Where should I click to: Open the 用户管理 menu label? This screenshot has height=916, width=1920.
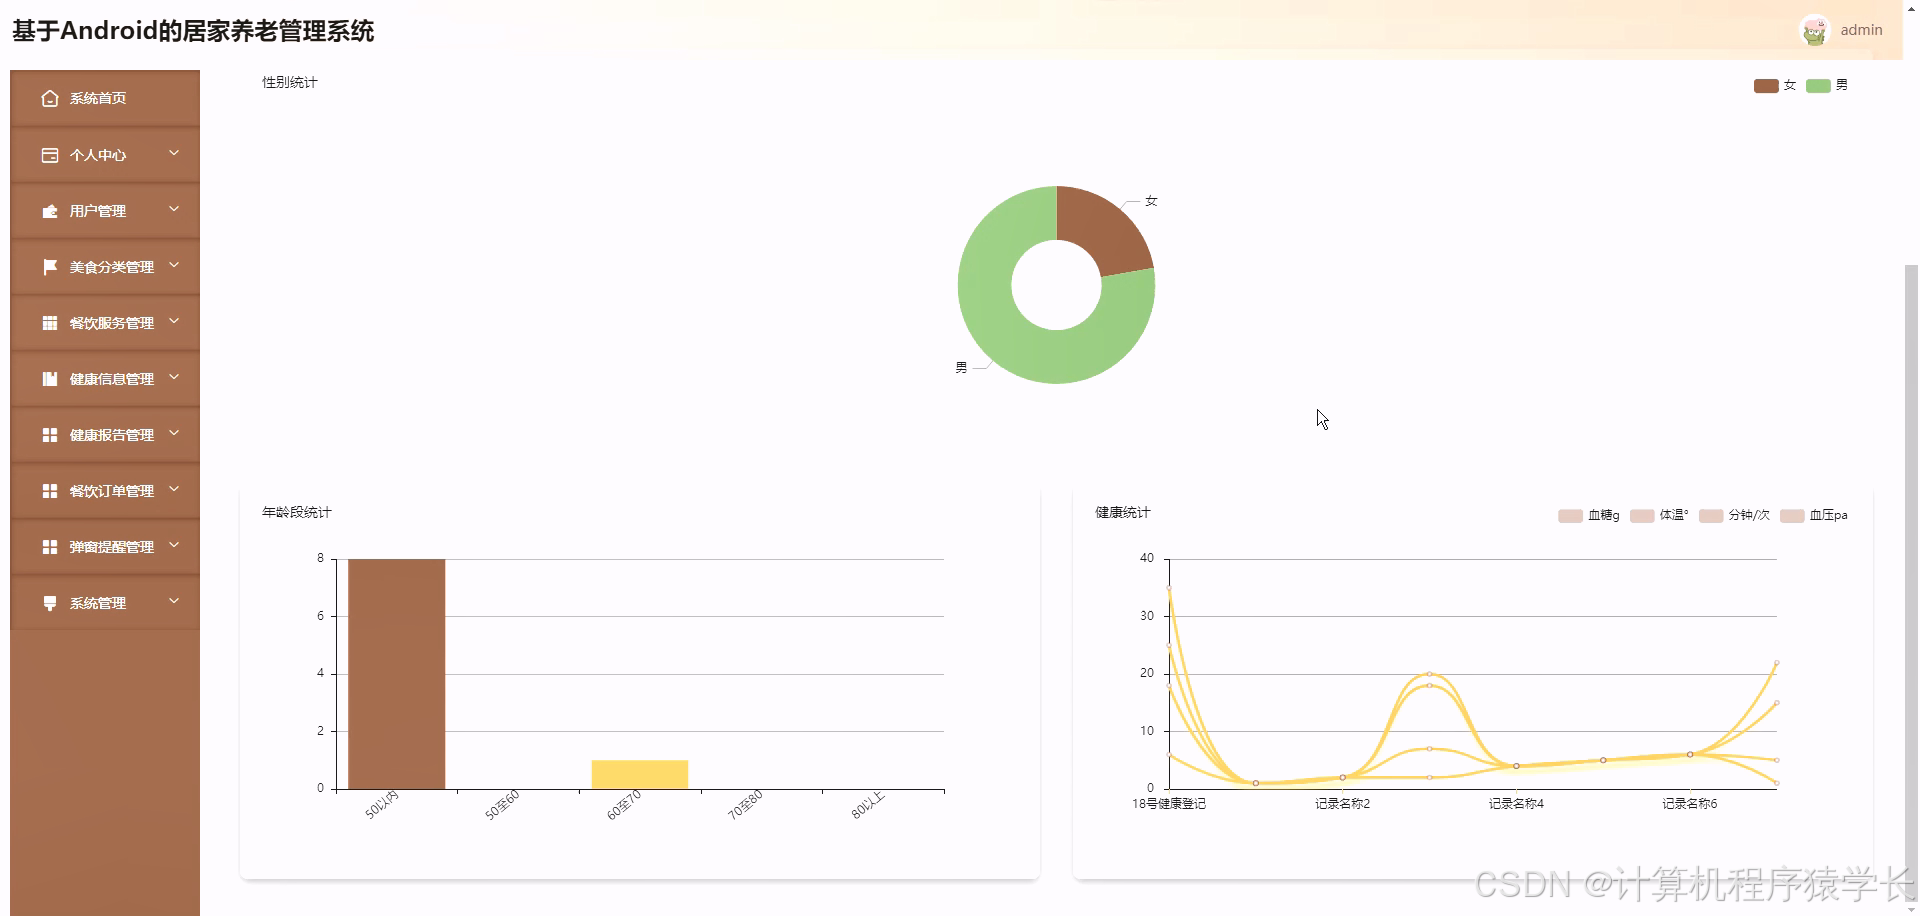click(x=98, y=211)
